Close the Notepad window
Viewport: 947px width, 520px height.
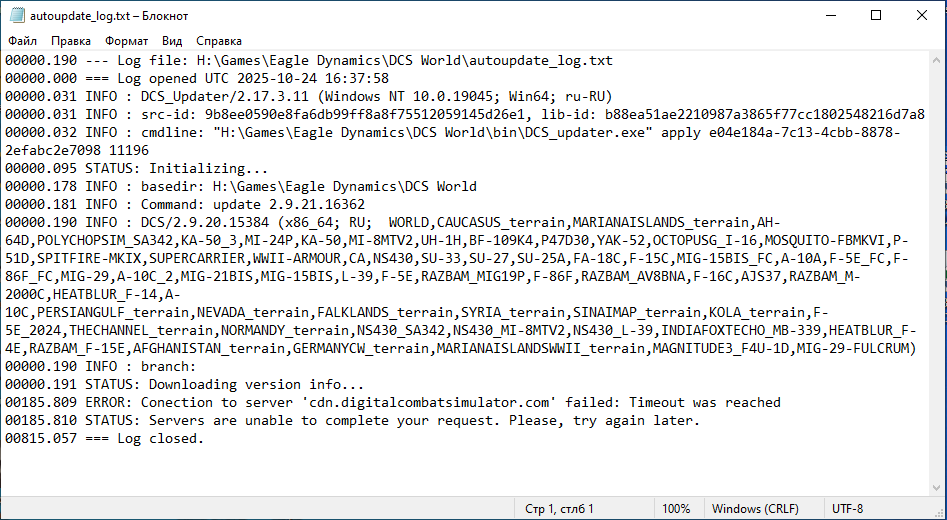[x=923, y=15]
